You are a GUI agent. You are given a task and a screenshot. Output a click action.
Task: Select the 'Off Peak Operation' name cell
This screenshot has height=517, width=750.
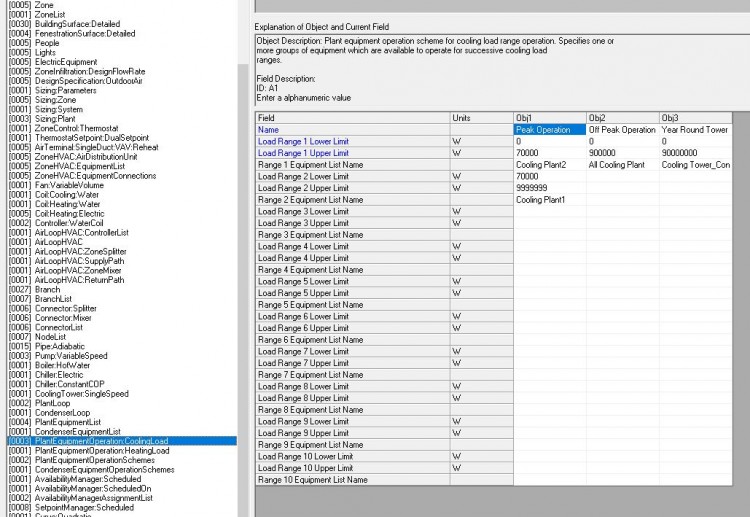[621, 130]
